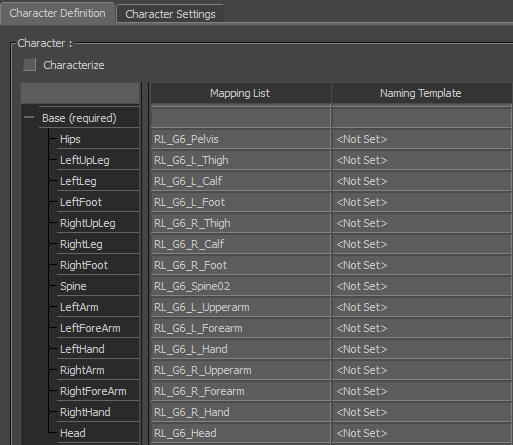Enable the Characterize checkbox

pyautogui.click(x=29, y=65)
